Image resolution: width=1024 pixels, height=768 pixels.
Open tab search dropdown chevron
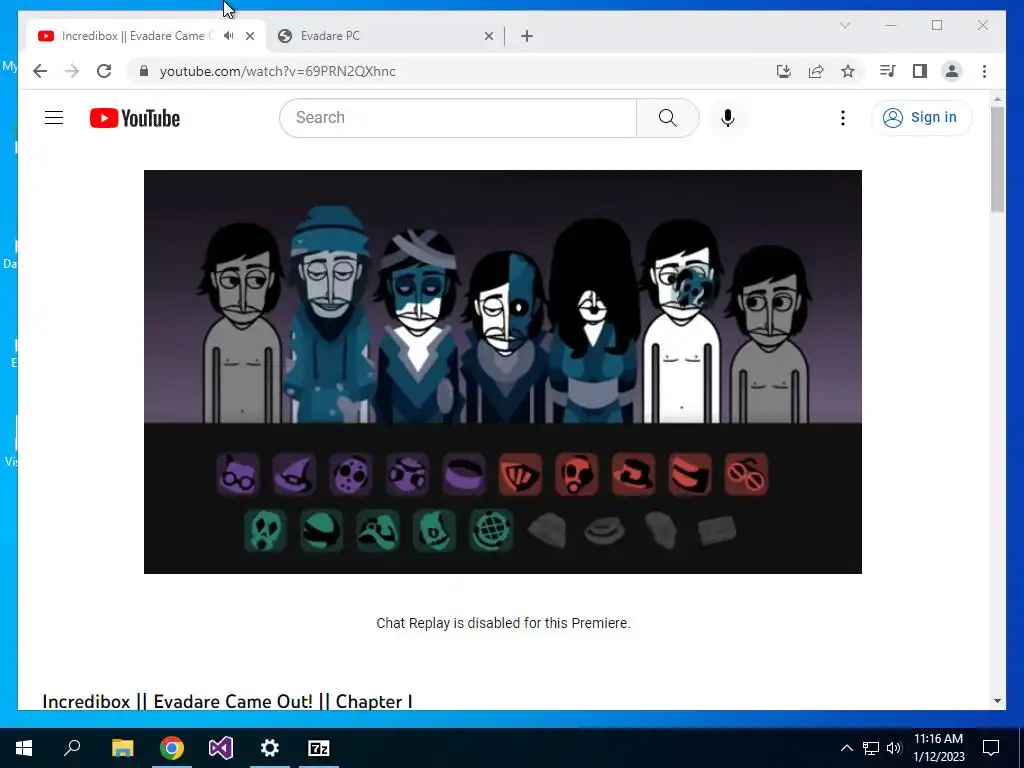(x=844, y=25)
